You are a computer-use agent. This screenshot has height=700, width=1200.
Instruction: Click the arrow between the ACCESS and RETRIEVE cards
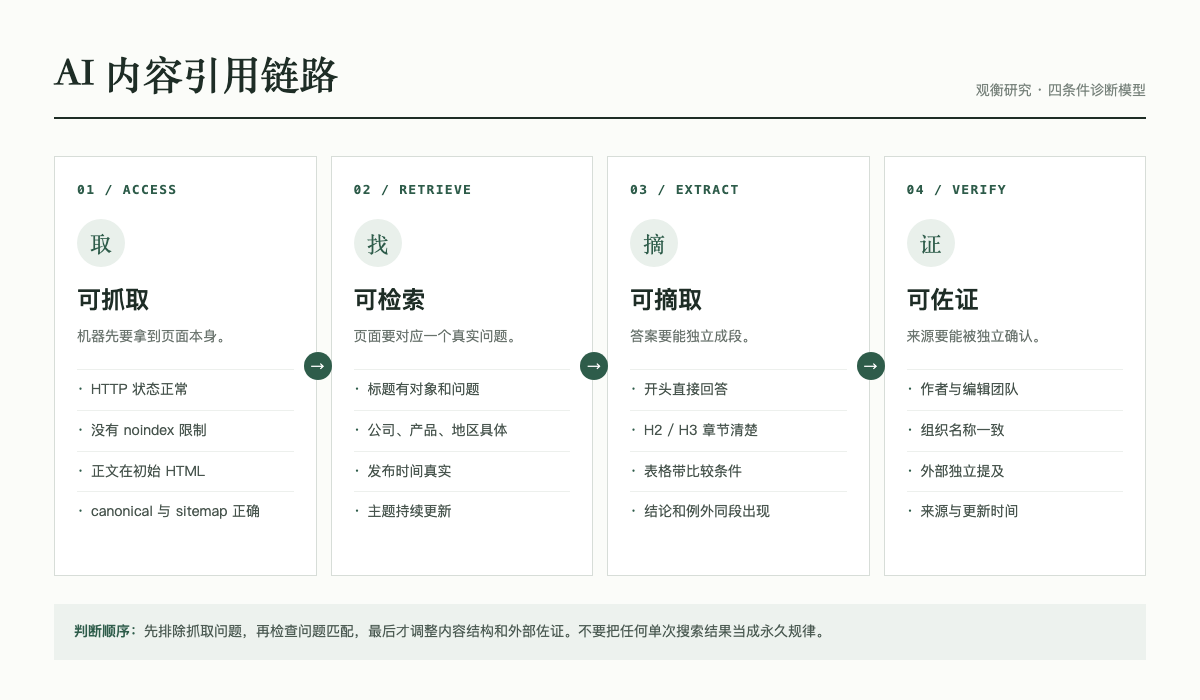pos(318,366)
